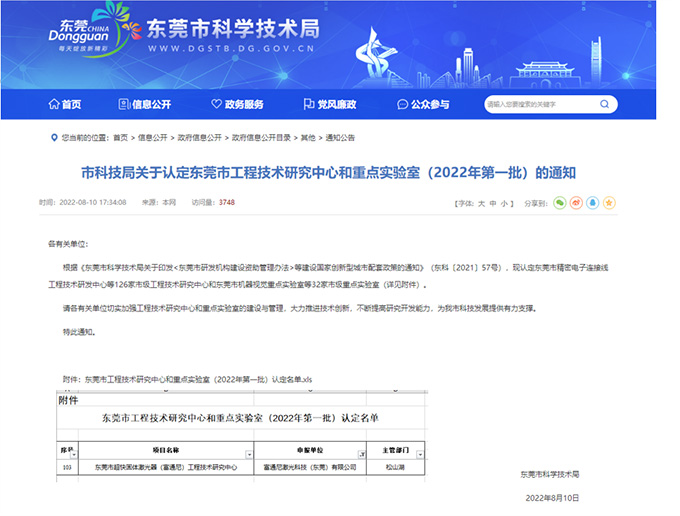Share to Weibo via red icon
The width and height of the screenshot is (680, 516).
click(576, 202)
